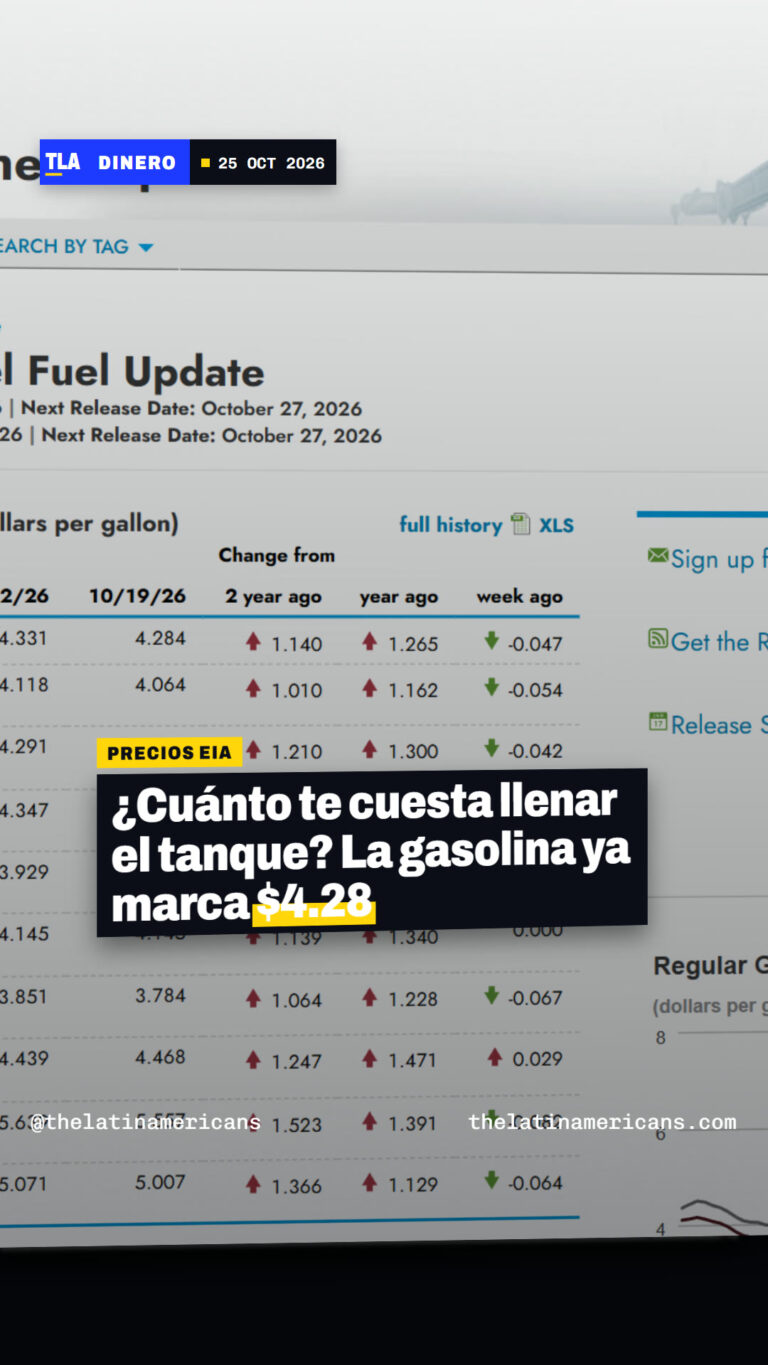Click the red up arrow beside 1.471

pyautogui.click(x=370, y=1058)
